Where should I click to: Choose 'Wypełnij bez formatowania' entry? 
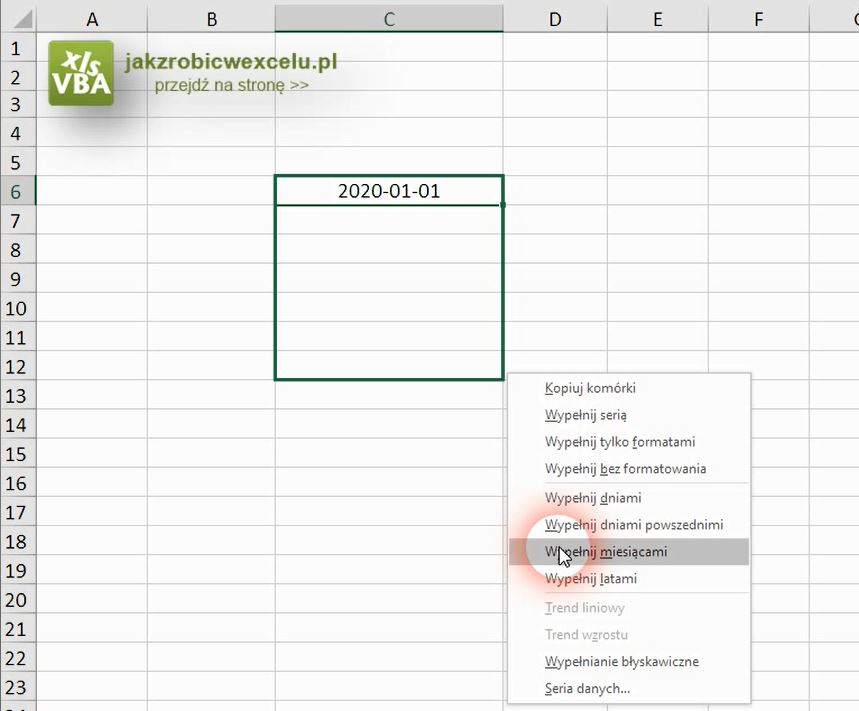pyautogui.click(x=626, y=469)
